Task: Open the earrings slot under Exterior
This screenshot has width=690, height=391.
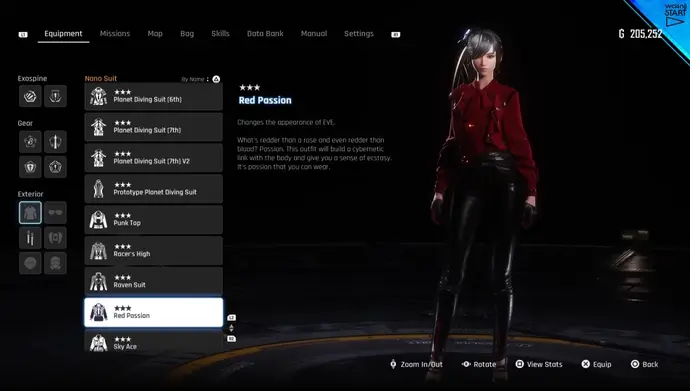Action: 30,238
